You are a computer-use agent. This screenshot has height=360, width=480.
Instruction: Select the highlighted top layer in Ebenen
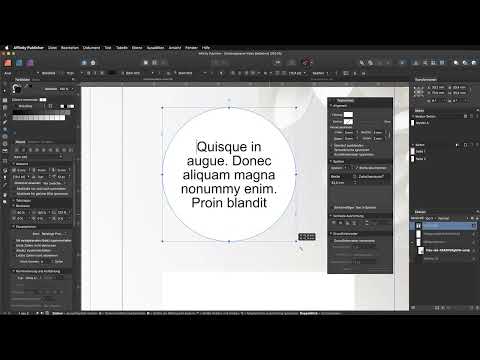[x=443, y=226]
